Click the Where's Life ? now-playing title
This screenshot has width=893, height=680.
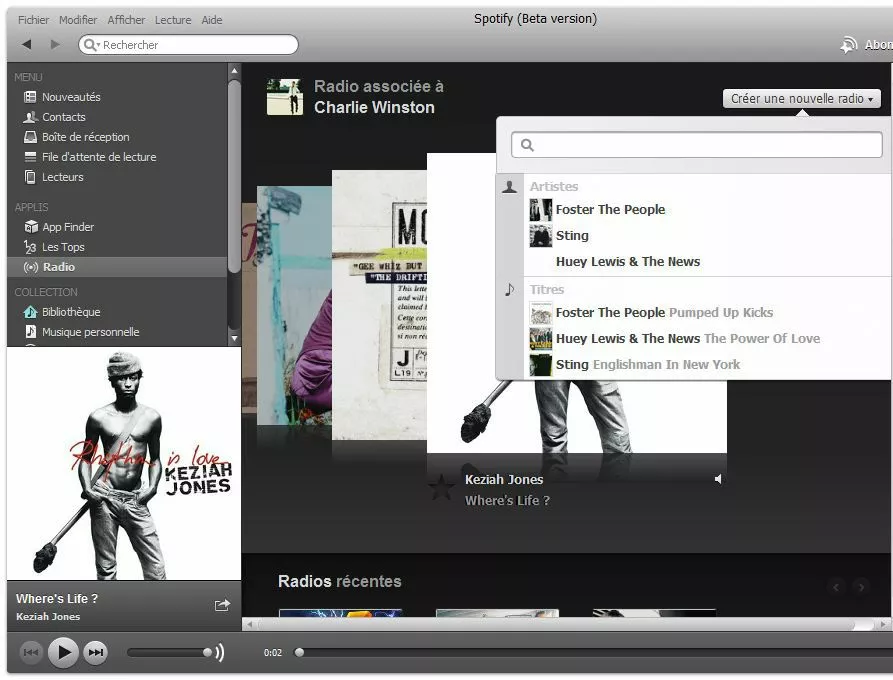[57, 599]
